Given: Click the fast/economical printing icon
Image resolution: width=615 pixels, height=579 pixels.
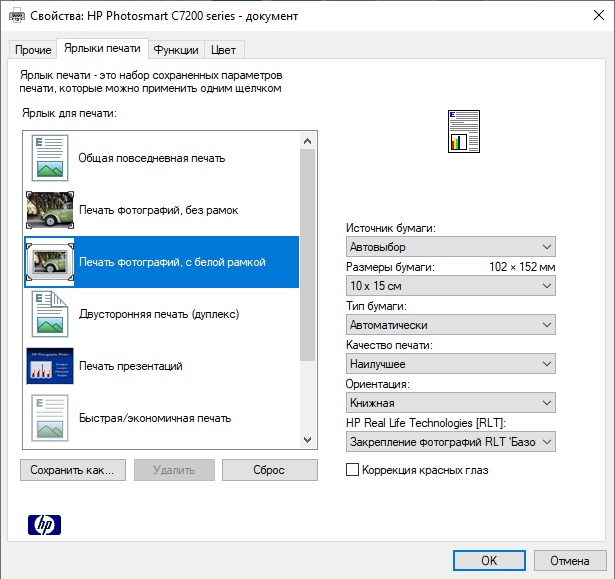Looking at the screenshot, I should click(50, 418).
